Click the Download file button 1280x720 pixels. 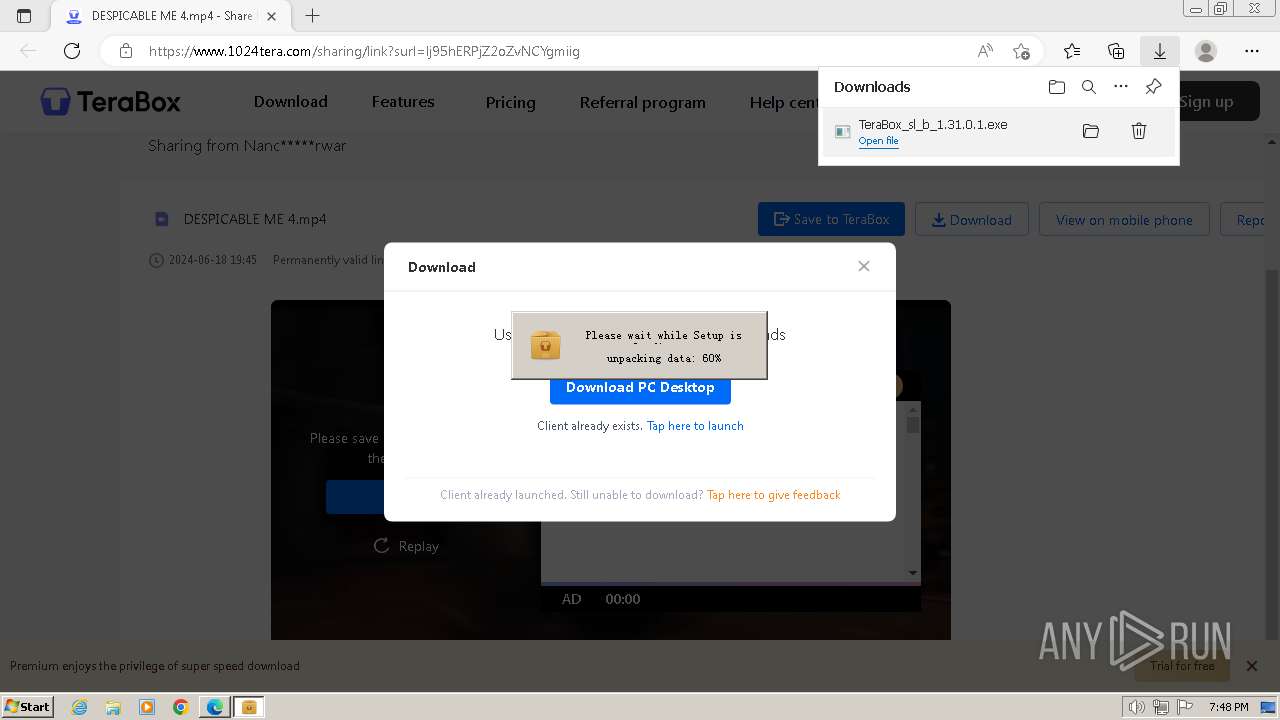[x=972, y=219]
